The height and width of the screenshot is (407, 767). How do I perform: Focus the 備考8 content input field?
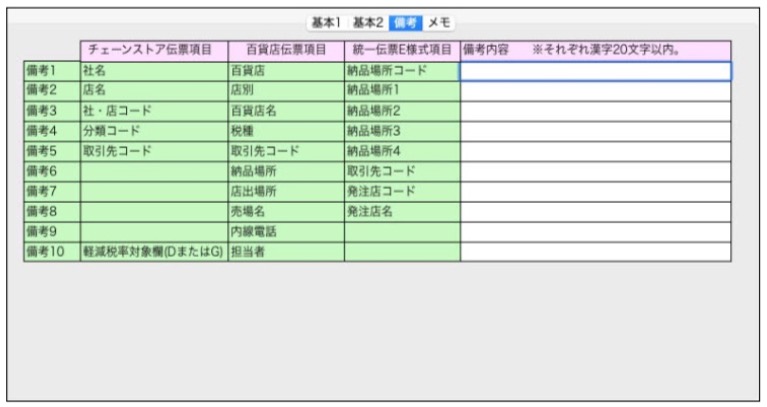coord(595,211)
